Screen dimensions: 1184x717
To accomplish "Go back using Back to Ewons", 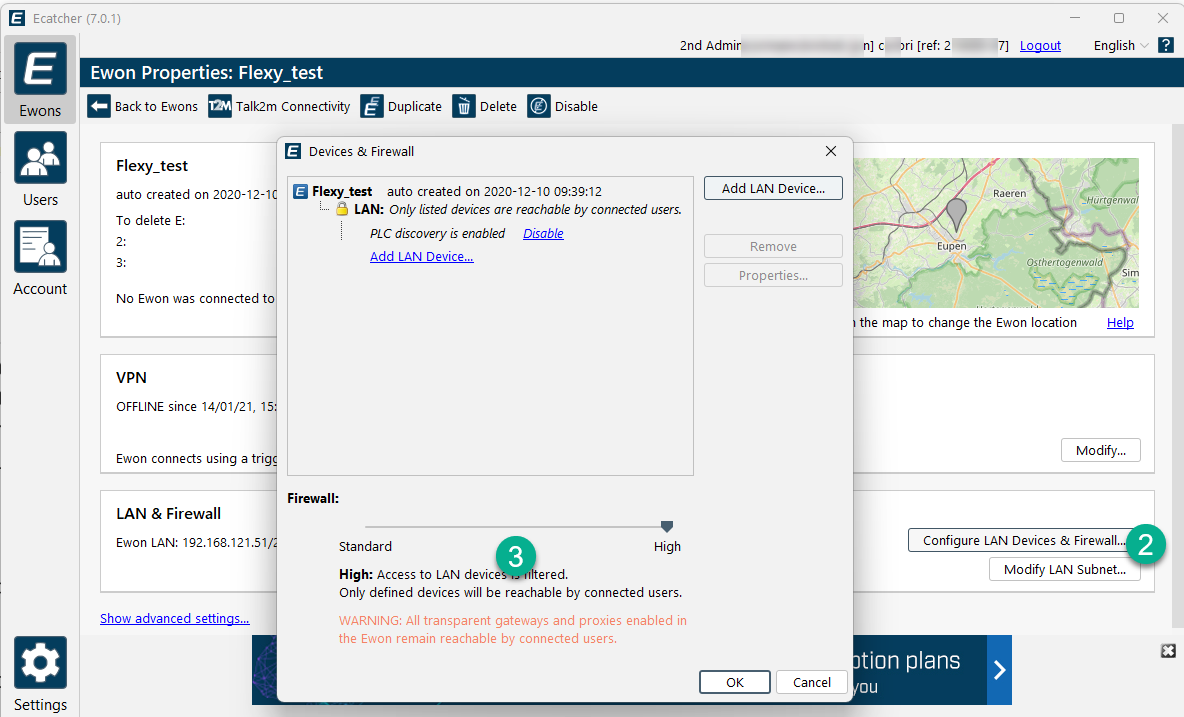I will click(x=143, y=107).
